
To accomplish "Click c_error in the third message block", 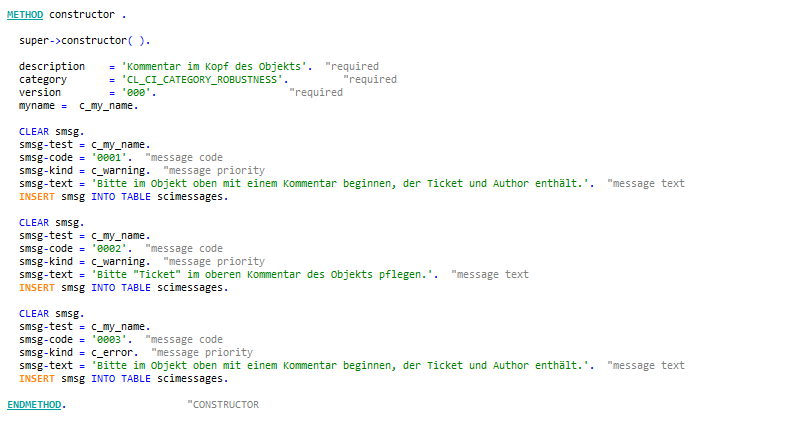I will [114, 352].
